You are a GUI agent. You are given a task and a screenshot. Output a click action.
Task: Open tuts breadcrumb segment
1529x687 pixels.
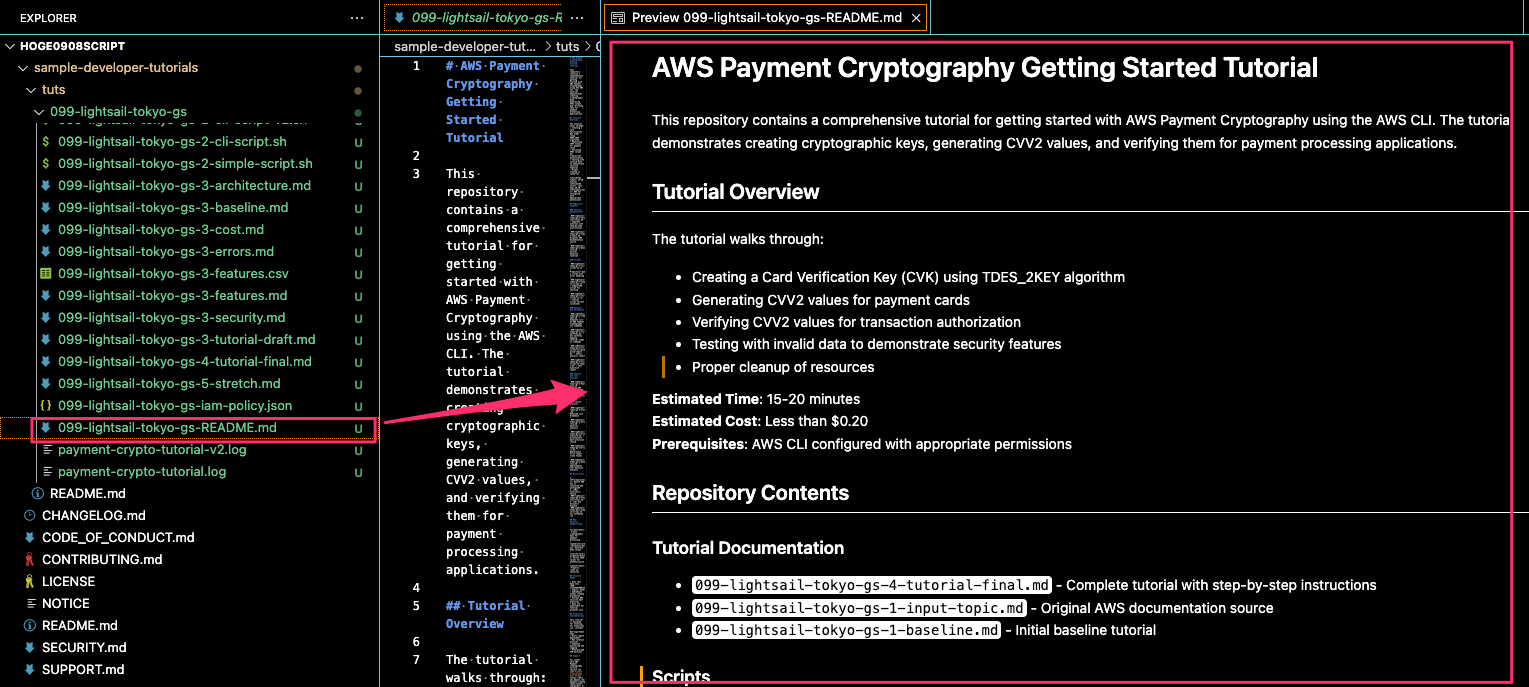pos(567,46)
